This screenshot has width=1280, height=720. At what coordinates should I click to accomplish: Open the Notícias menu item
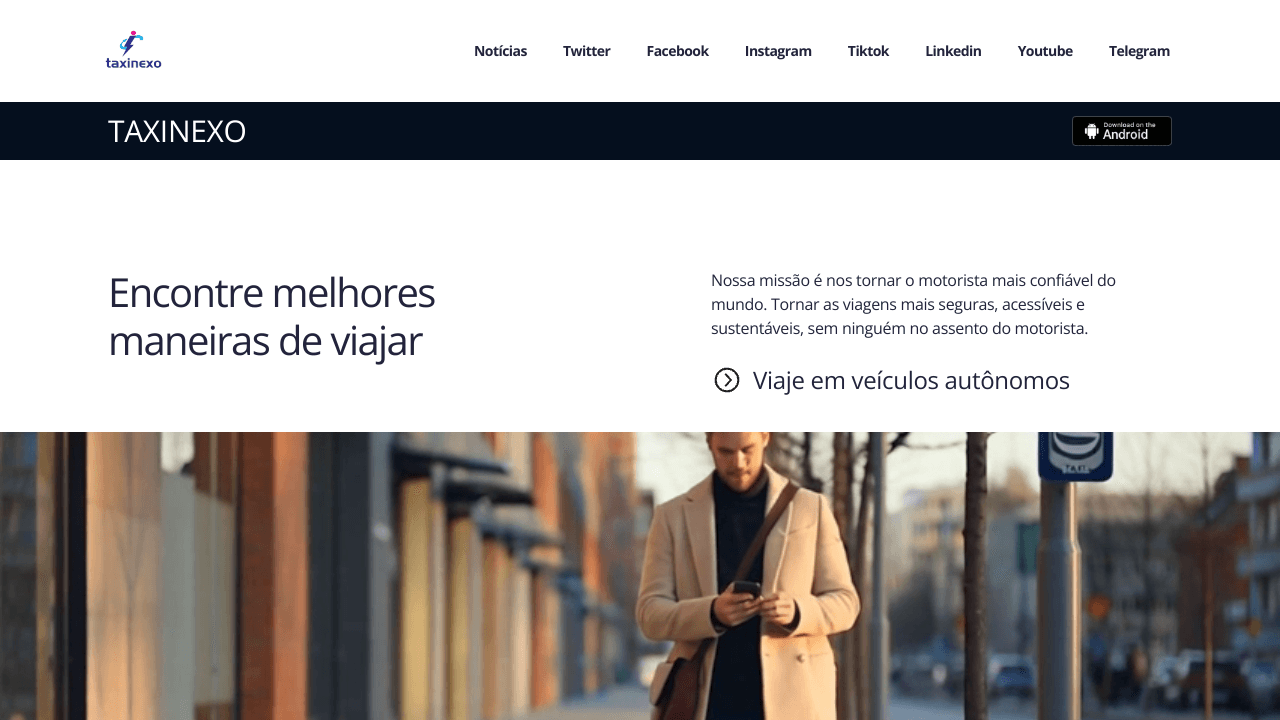[500, 51]
